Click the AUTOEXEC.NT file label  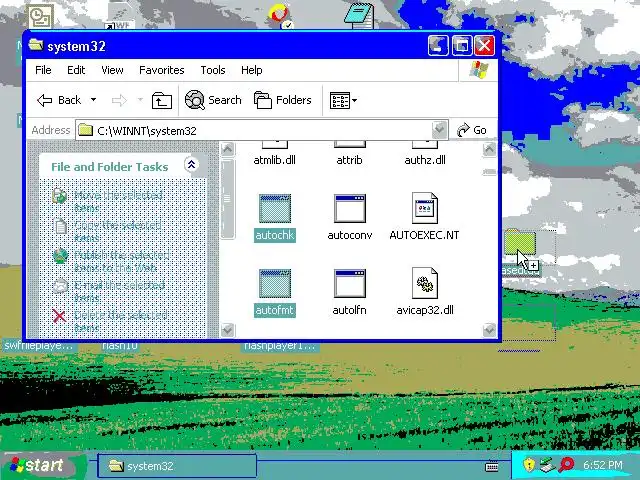(x=424, y=235)
